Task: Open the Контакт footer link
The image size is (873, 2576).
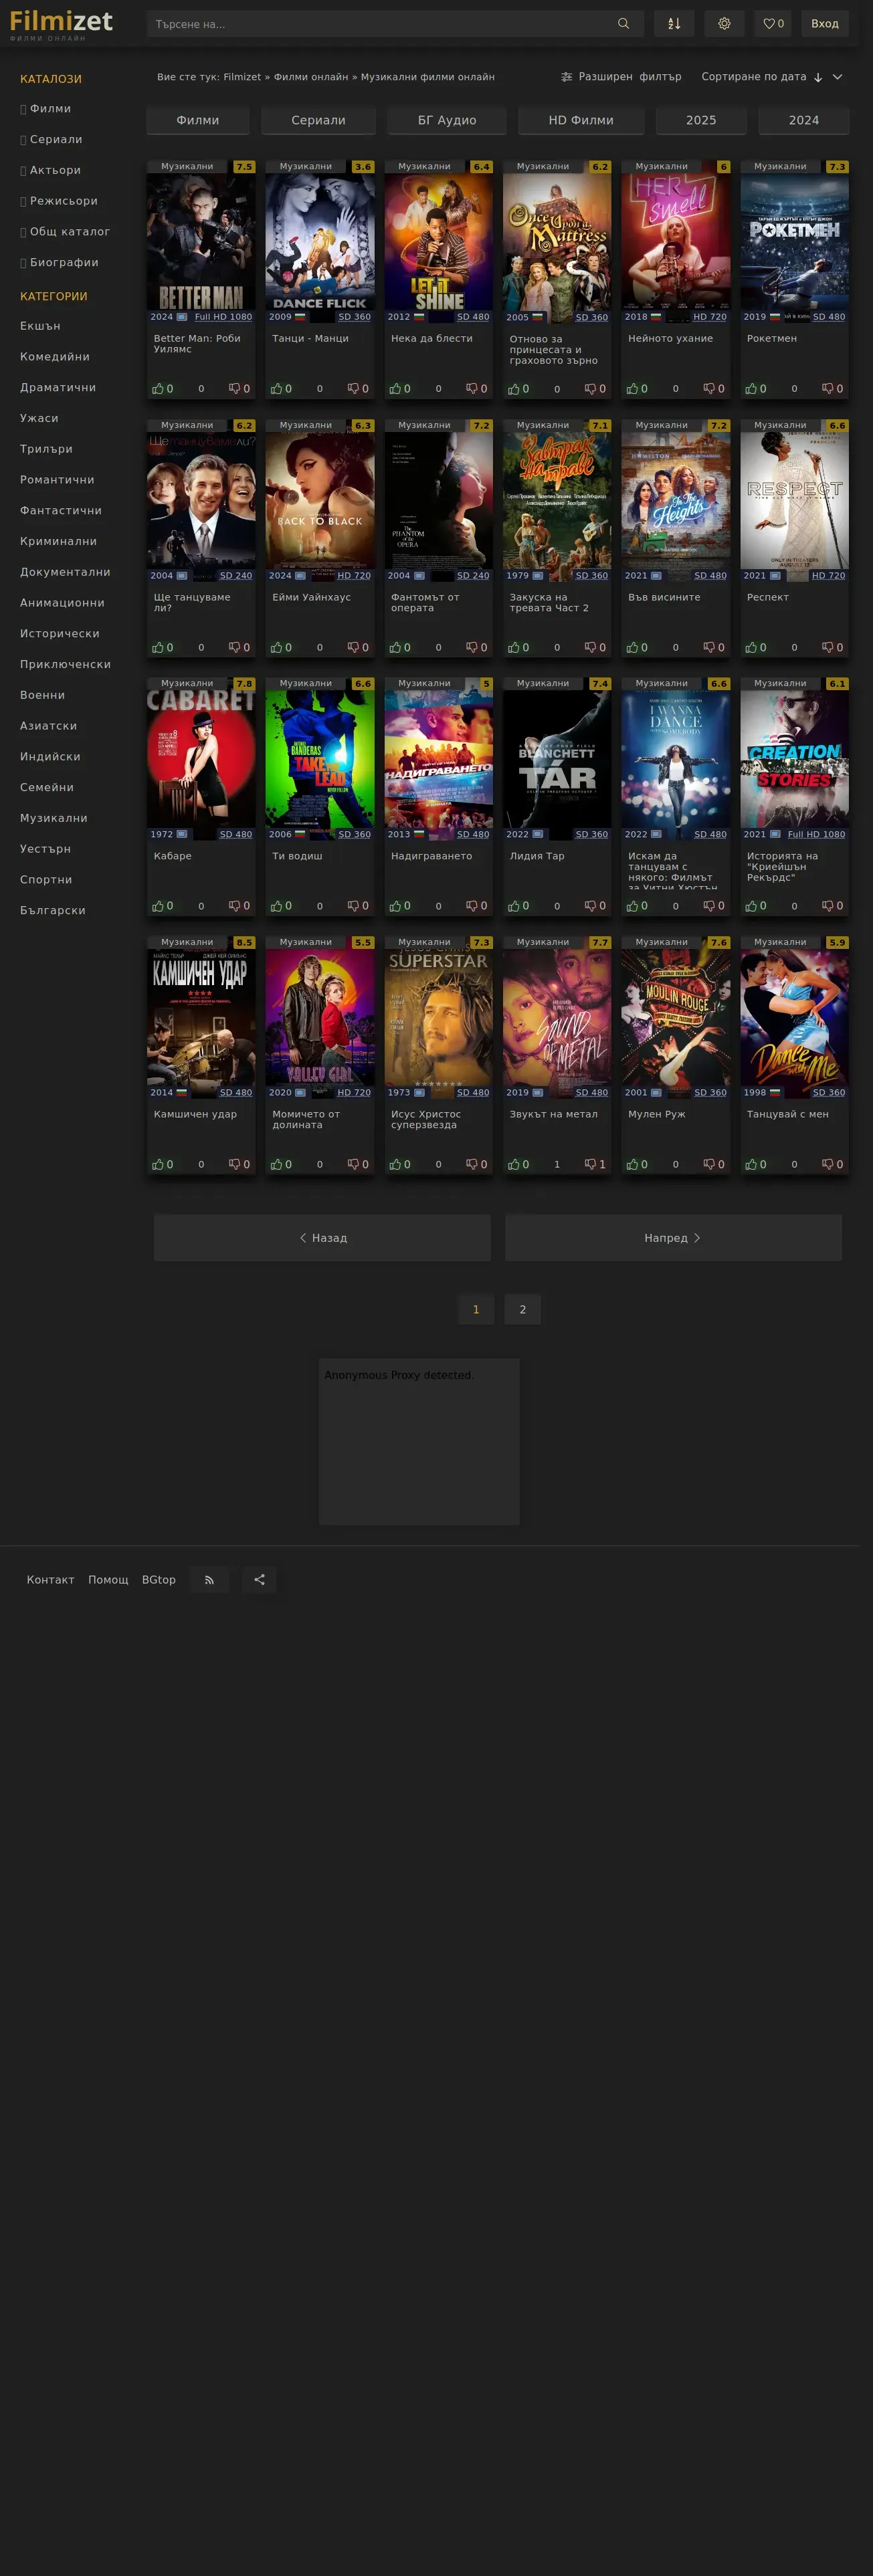Action: 50,1580
